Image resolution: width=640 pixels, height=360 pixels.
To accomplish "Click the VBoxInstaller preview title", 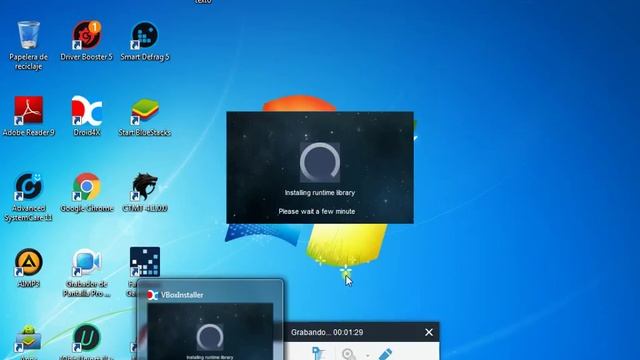I will point(182,295).
